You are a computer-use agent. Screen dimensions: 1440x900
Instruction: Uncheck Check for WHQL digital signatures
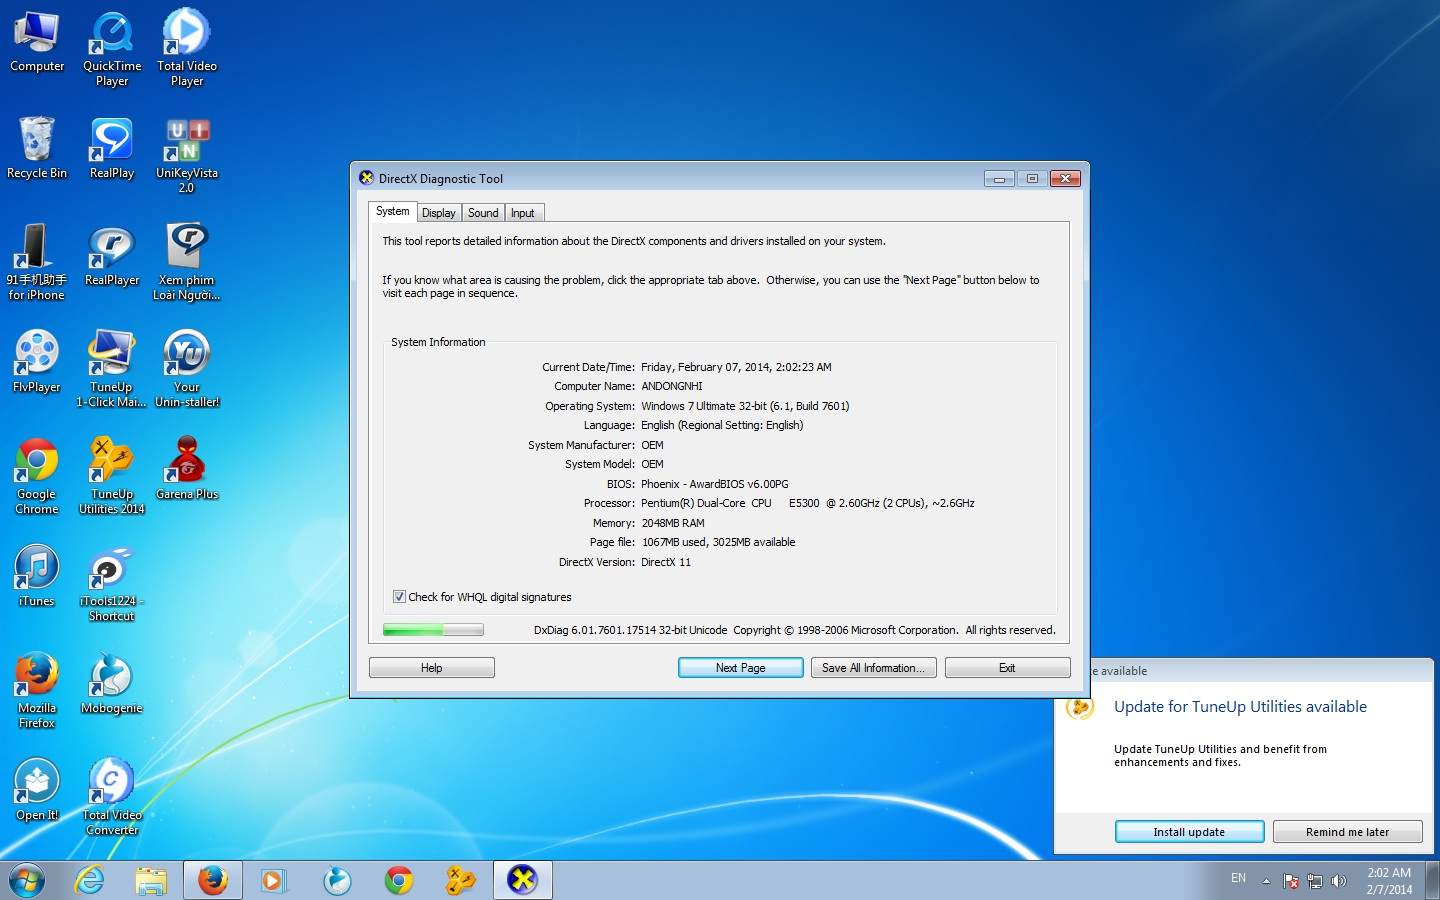[x=399, y=597]
